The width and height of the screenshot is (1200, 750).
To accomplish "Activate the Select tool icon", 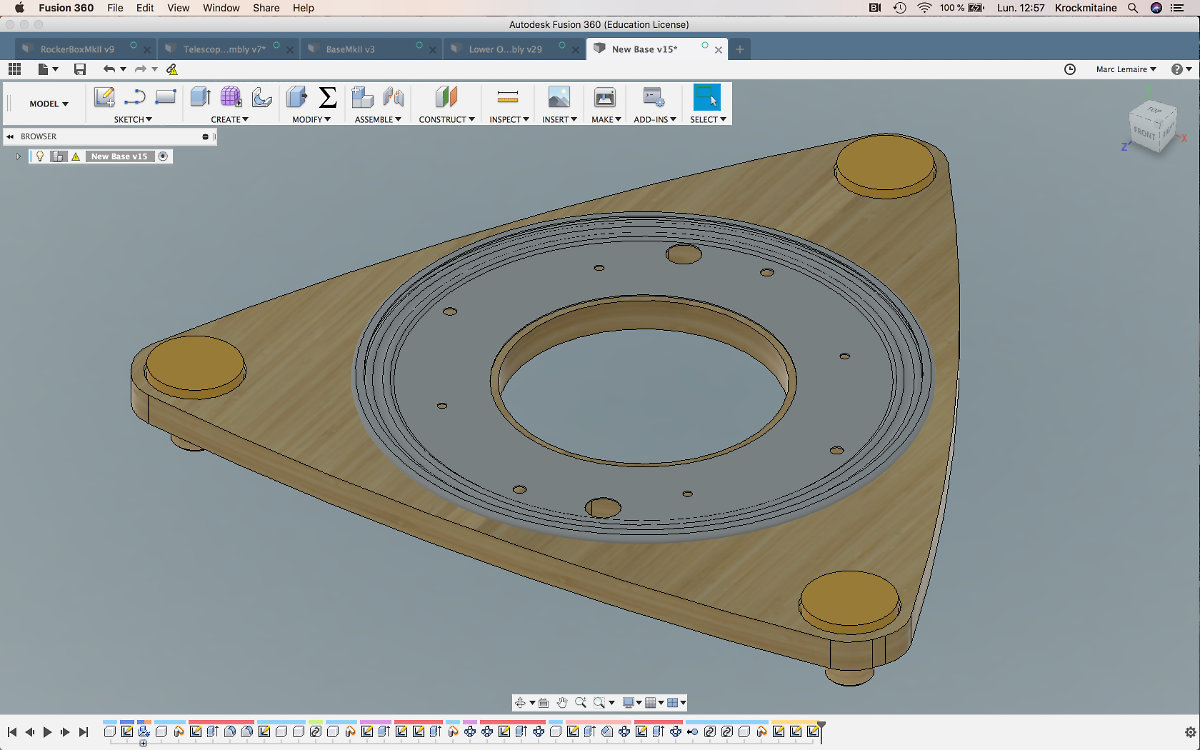I will click(707, 97).
